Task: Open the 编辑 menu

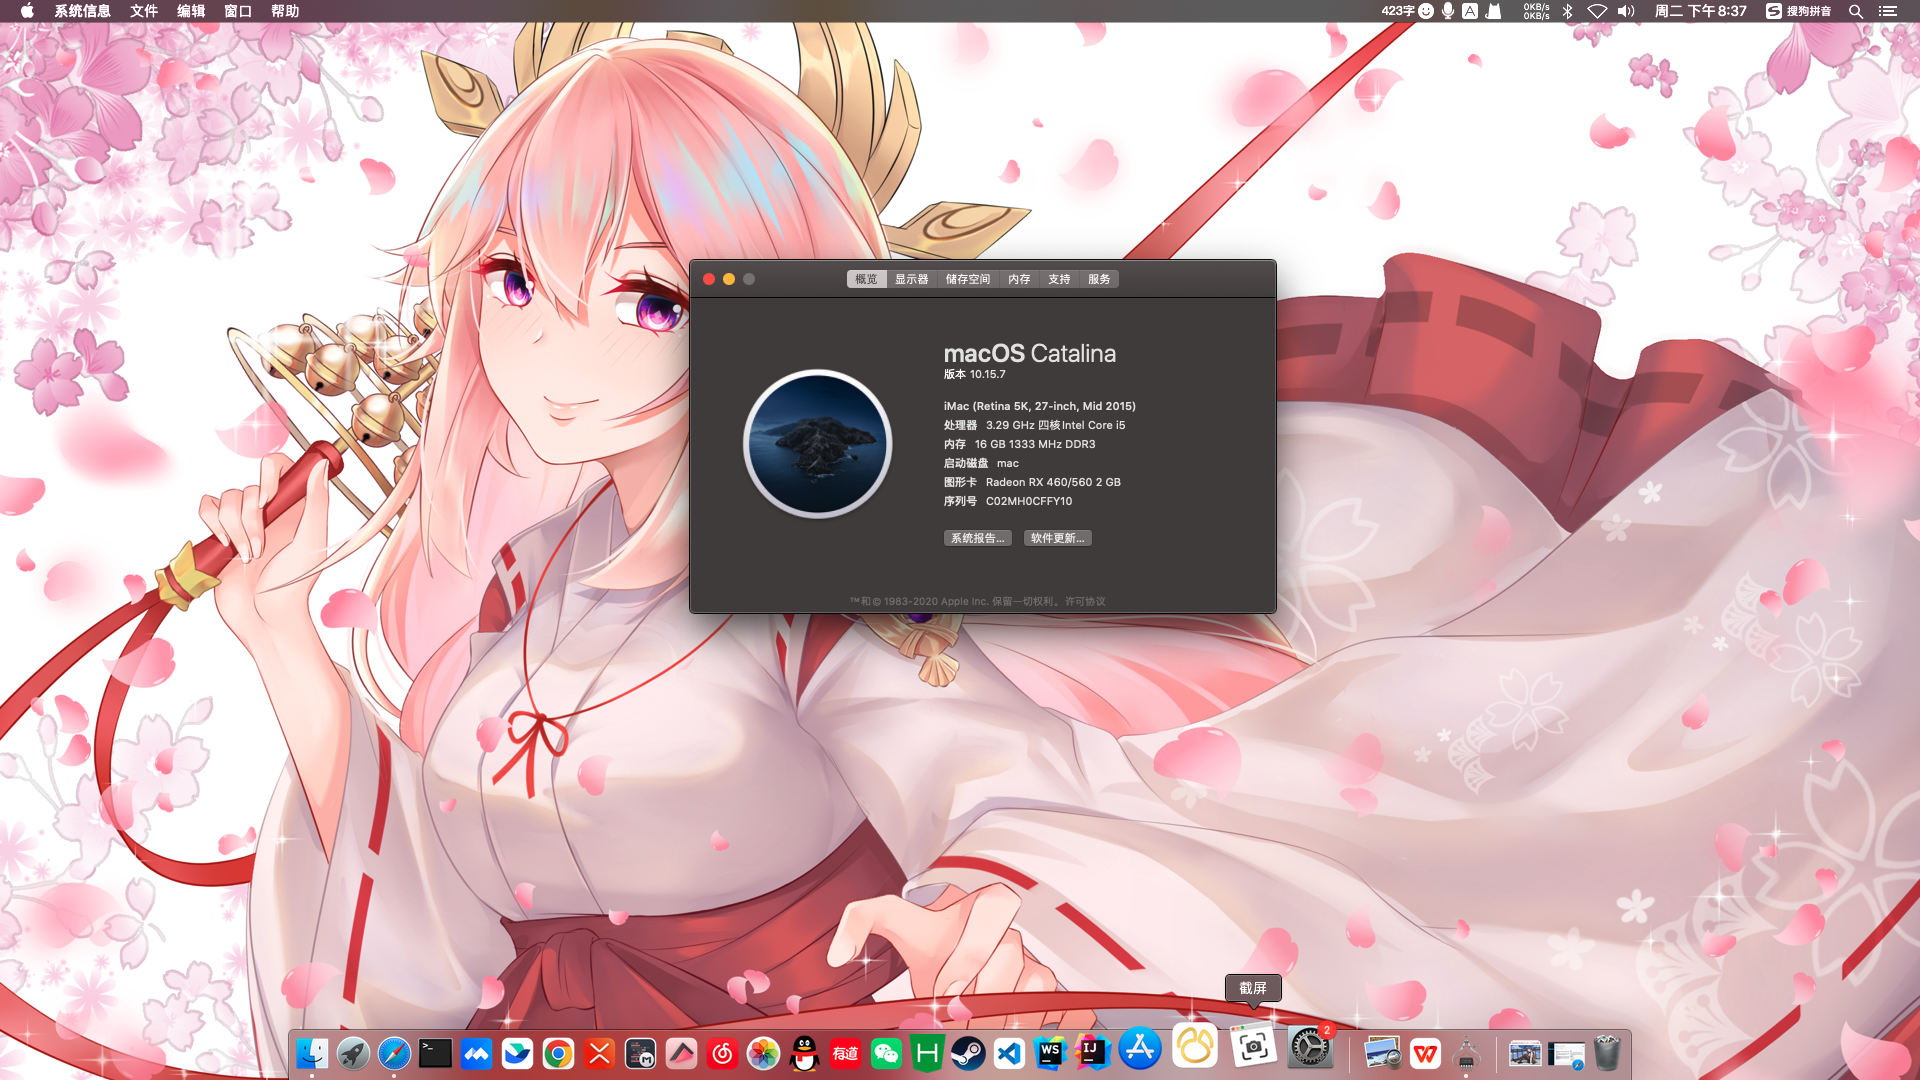Action: point(191,11)
